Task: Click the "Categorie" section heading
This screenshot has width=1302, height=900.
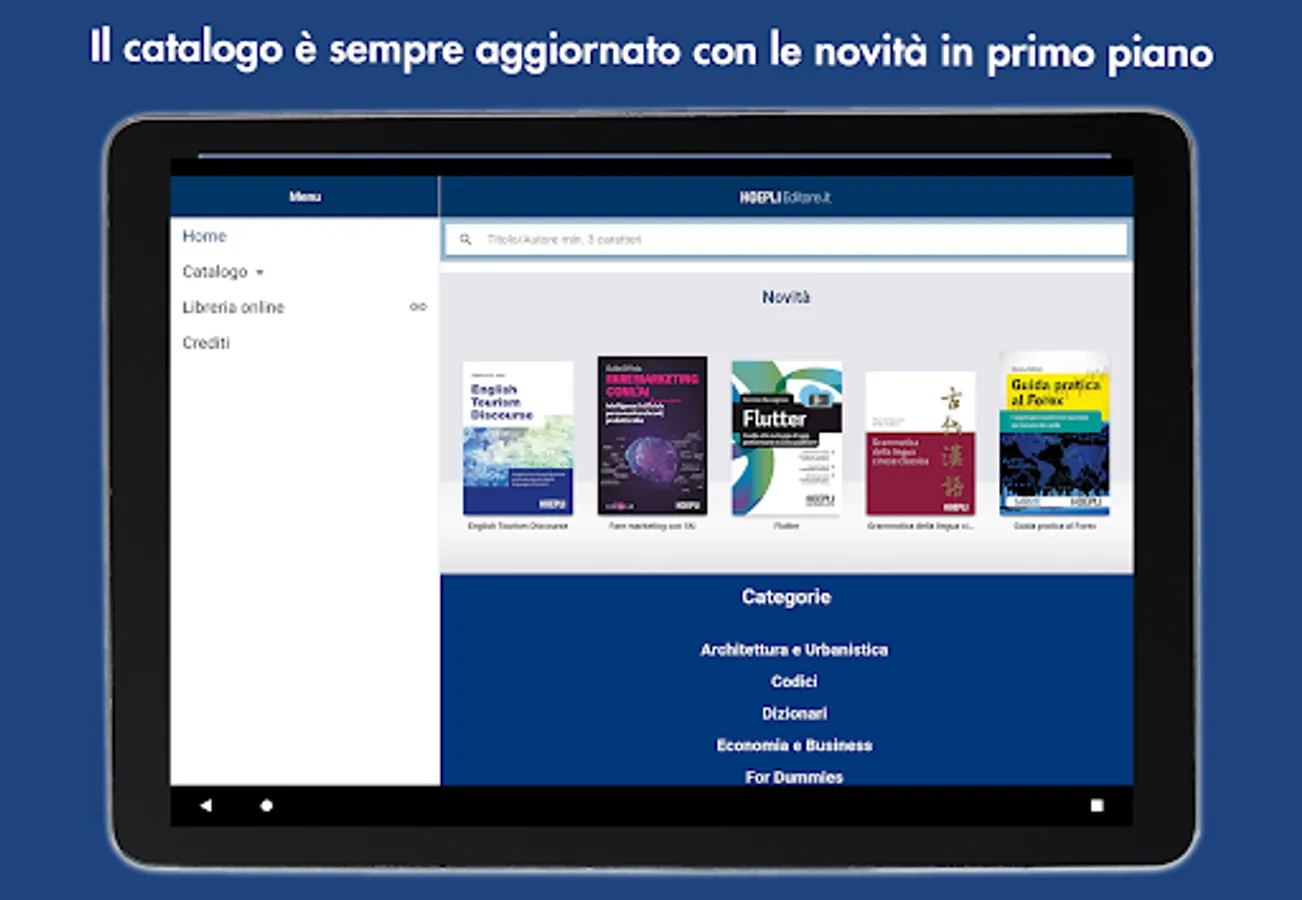Action: tap(786, 597)
